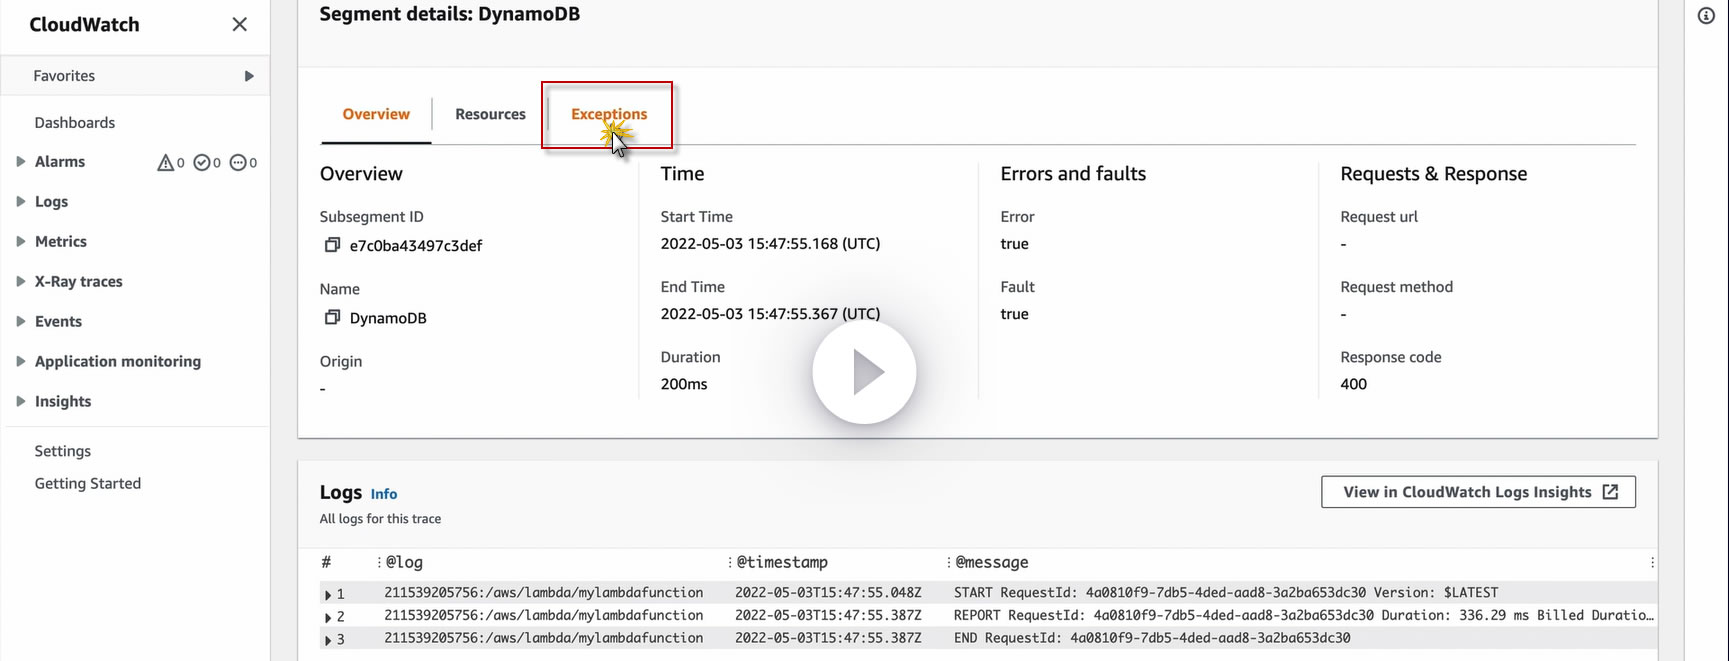The image size is (1729, 661).
Task: Copy the DynamoDB name value
Action: coord(332,317)
